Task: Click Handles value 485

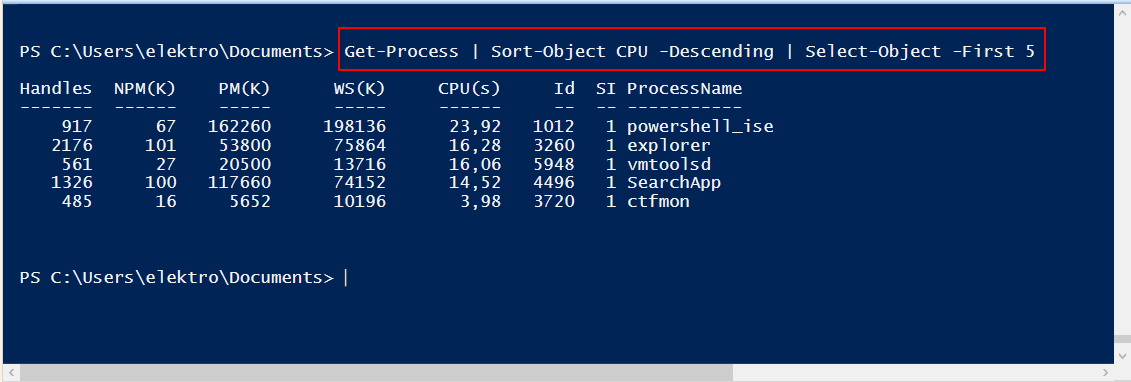Action: click(x=76, y=202)
